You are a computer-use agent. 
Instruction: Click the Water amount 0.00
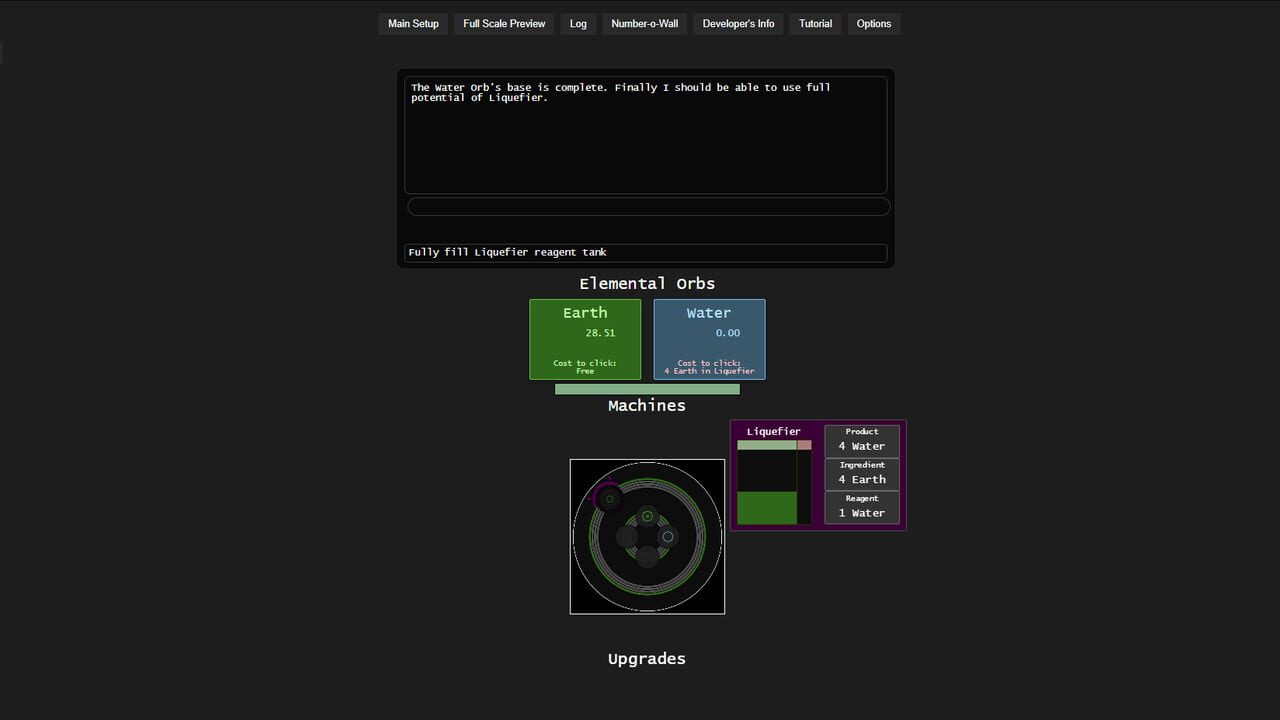pos(728,333)
